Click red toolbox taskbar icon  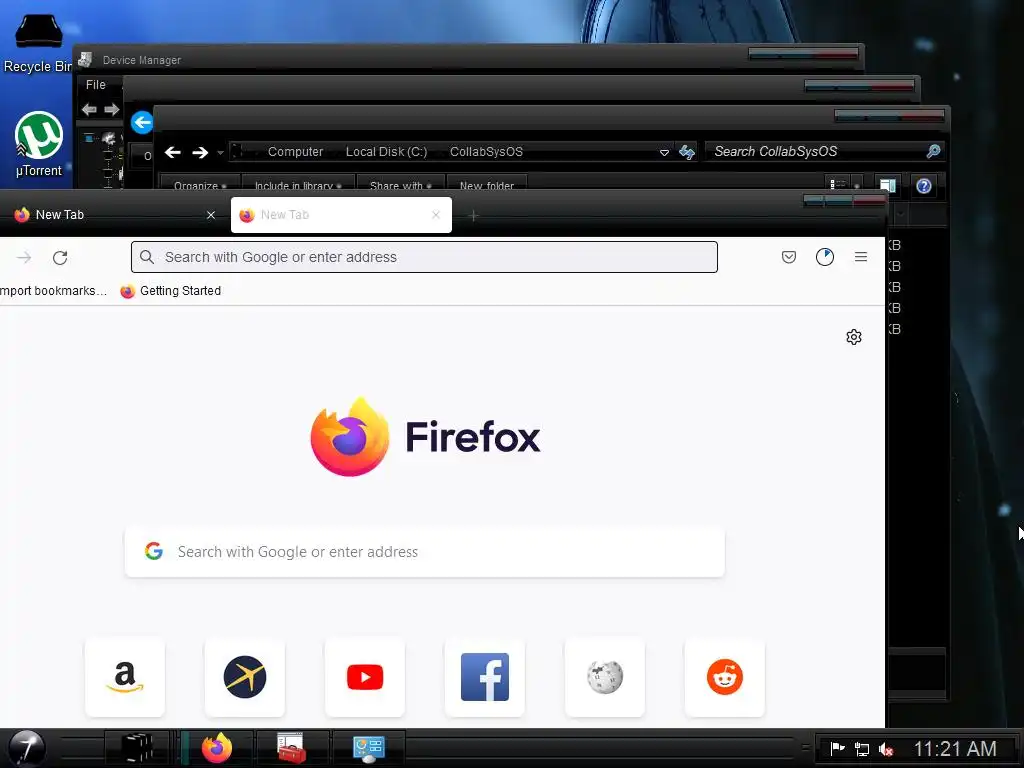tap(291, 748)
